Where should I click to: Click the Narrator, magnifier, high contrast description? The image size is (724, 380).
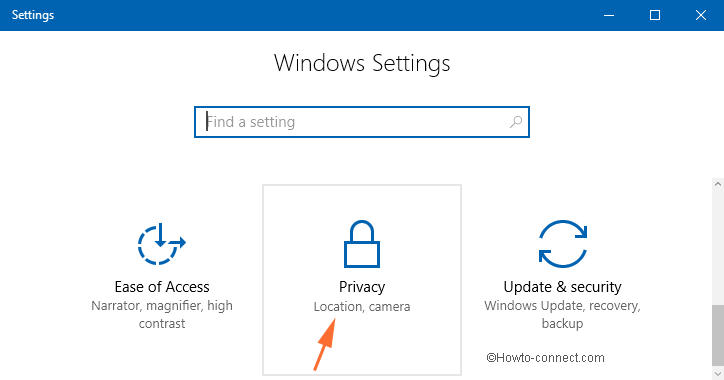[162, 314]
